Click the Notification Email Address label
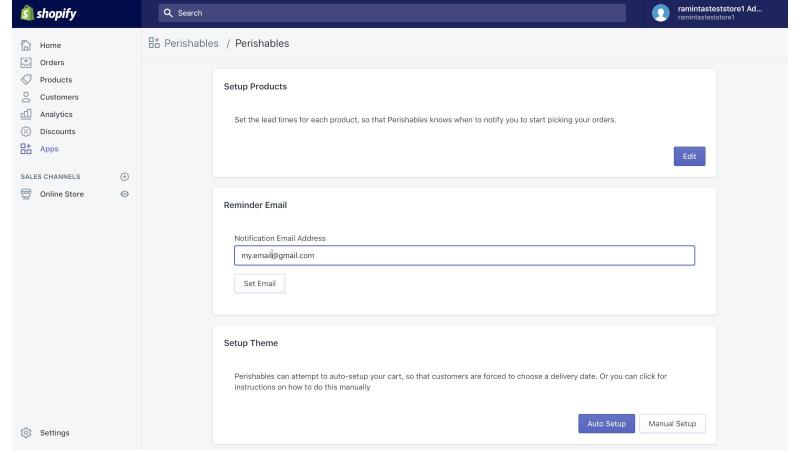 pos(280,238)
